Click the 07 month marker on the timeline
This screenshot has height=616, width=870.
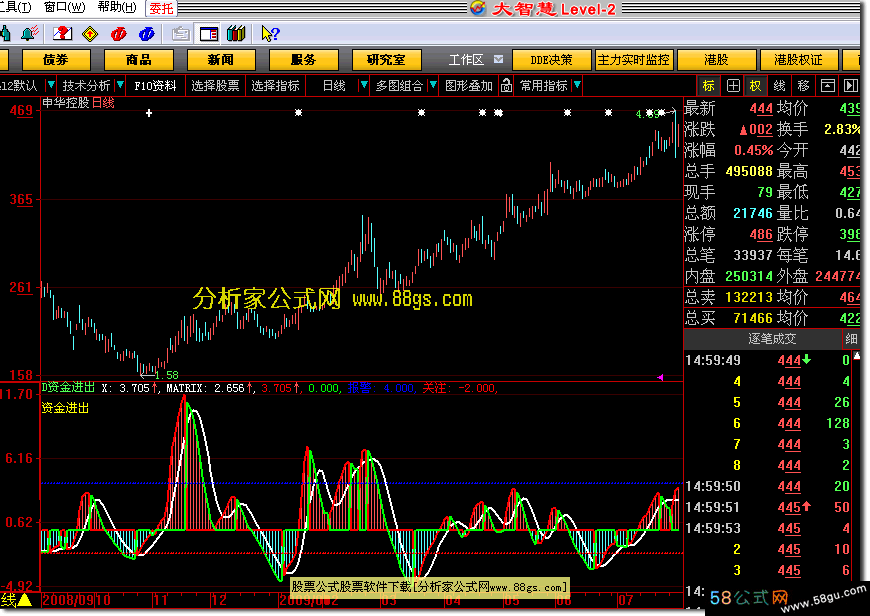tap(625, 600)
